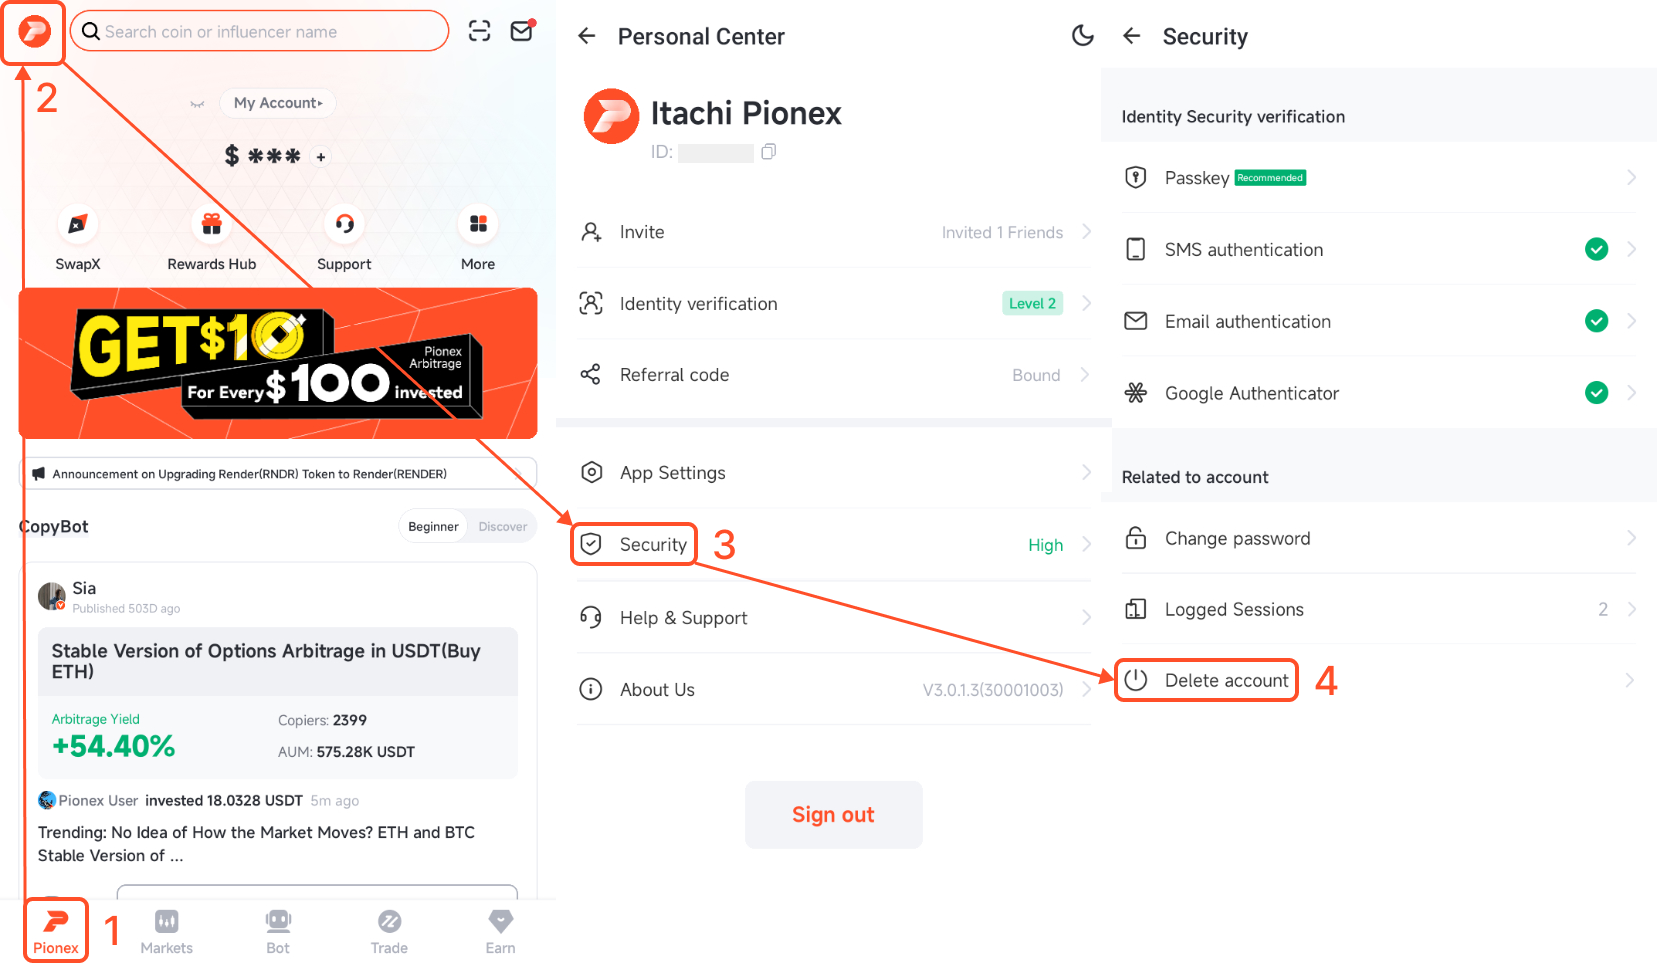Open the SwapX shortcut icon
This screenshot has height=963, width=1657.
coord(78,224)
